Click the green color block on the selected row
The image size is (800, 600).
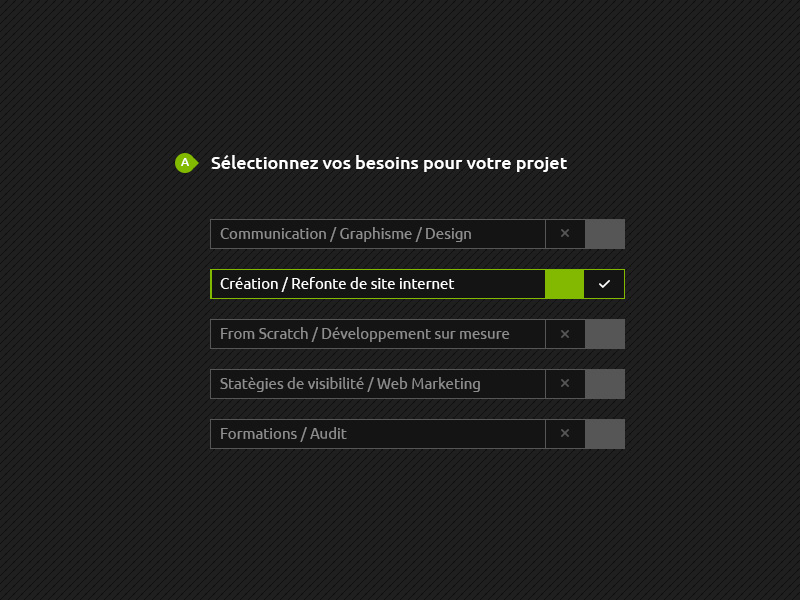coord(564,284)
